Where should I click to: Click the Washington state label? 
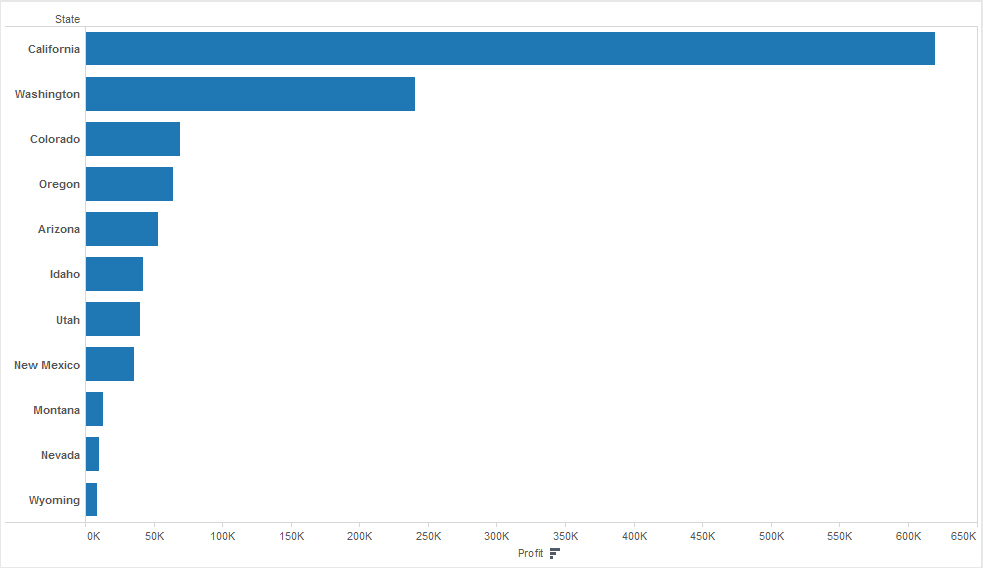tap(47, 94)
